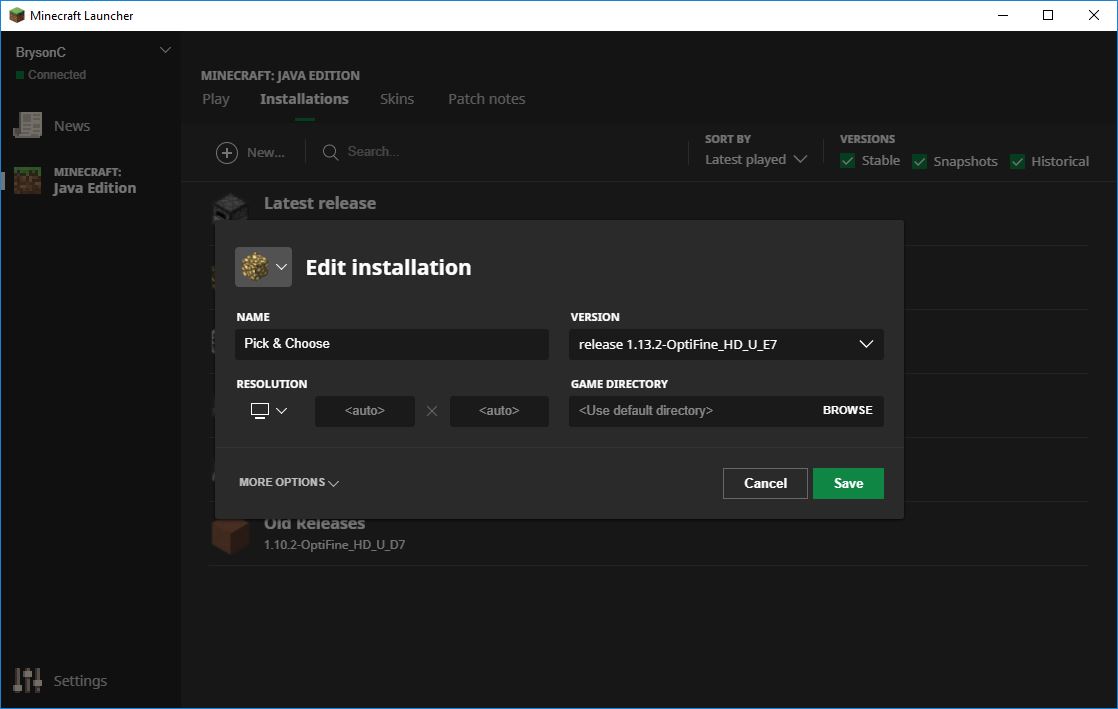1118x709 pixels.
Task: Uncheck the Snapshots versions checkbox
Action: coord(919,161)
